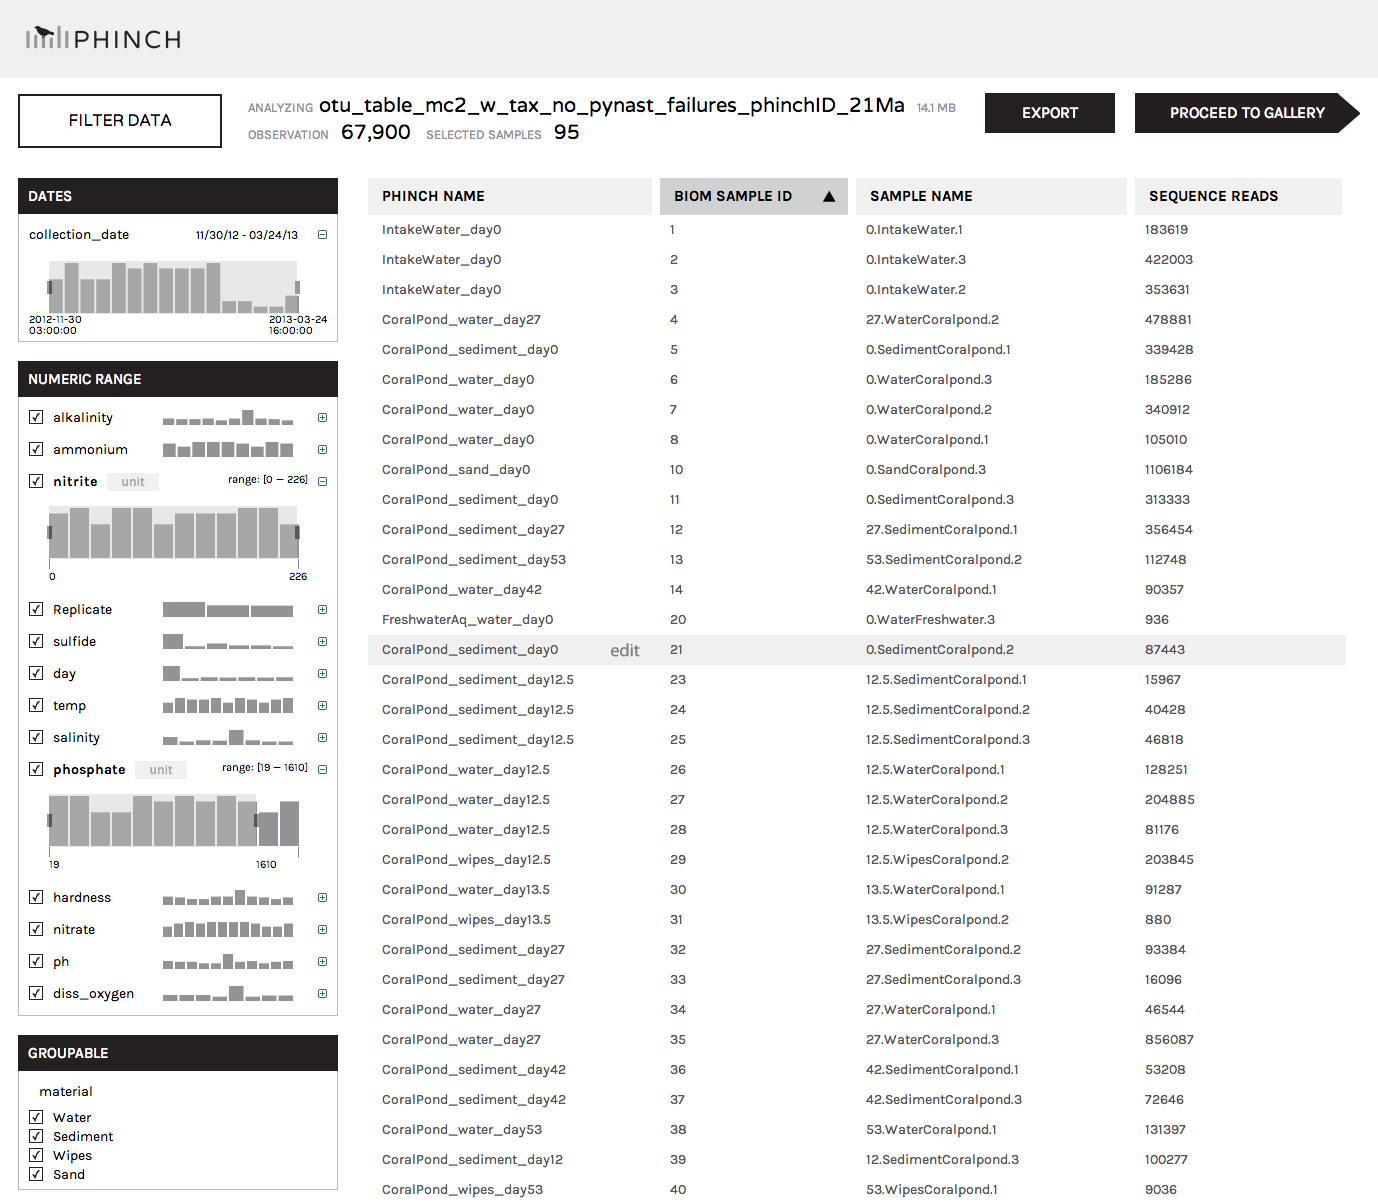Image resolution: width=1378 pixels, height=1202 pixels.
Task: Collapse the phosphate range chart
Action: point(322,770)
